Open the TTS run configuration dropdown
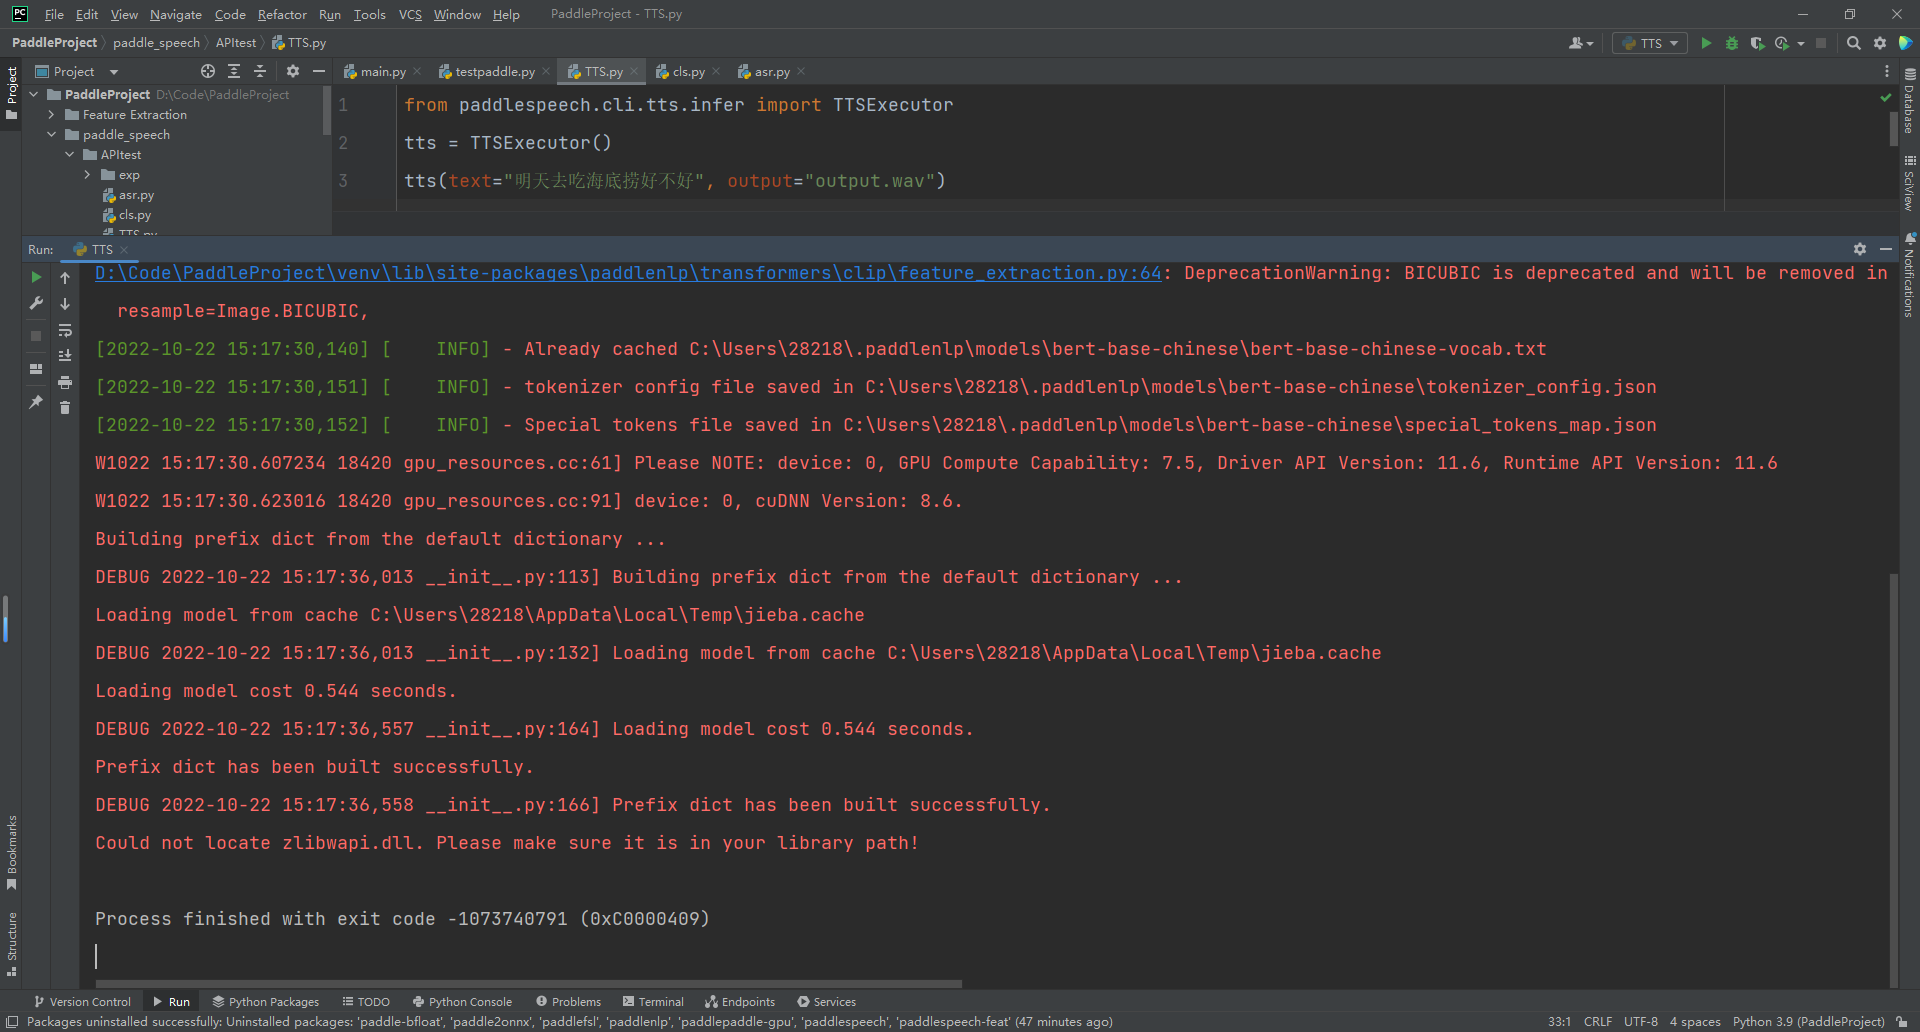 [x=1650, y=43]
